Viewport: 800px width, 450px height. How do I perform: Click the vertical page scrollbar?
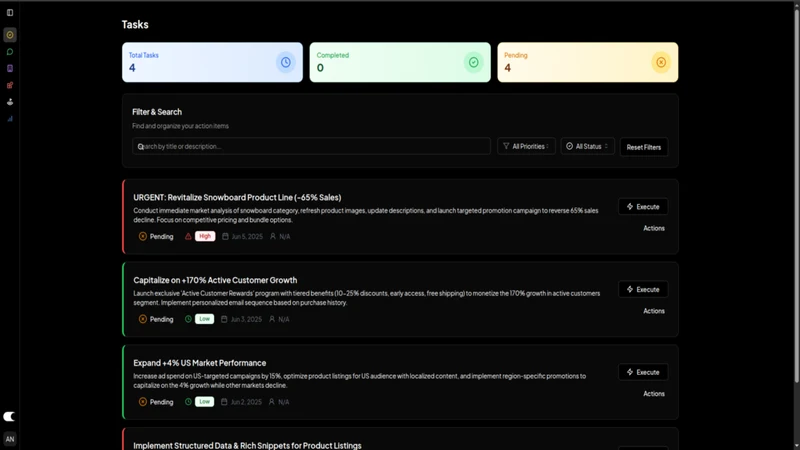[796, 196]
